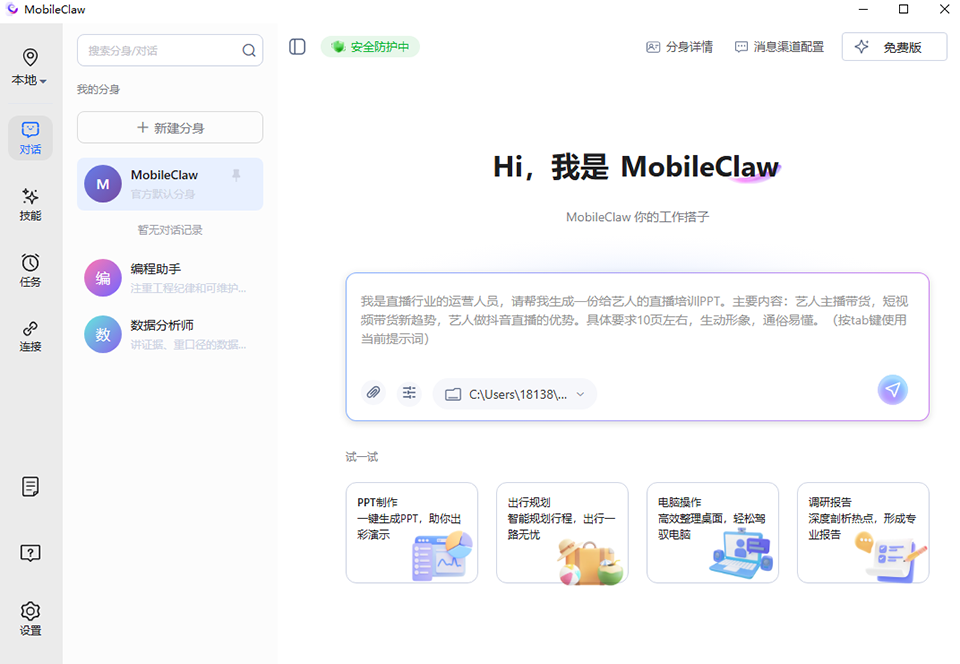Screen dimensions: 960x664
Task: Open the help question-mark icon
Action: click(x=30, y=553)
